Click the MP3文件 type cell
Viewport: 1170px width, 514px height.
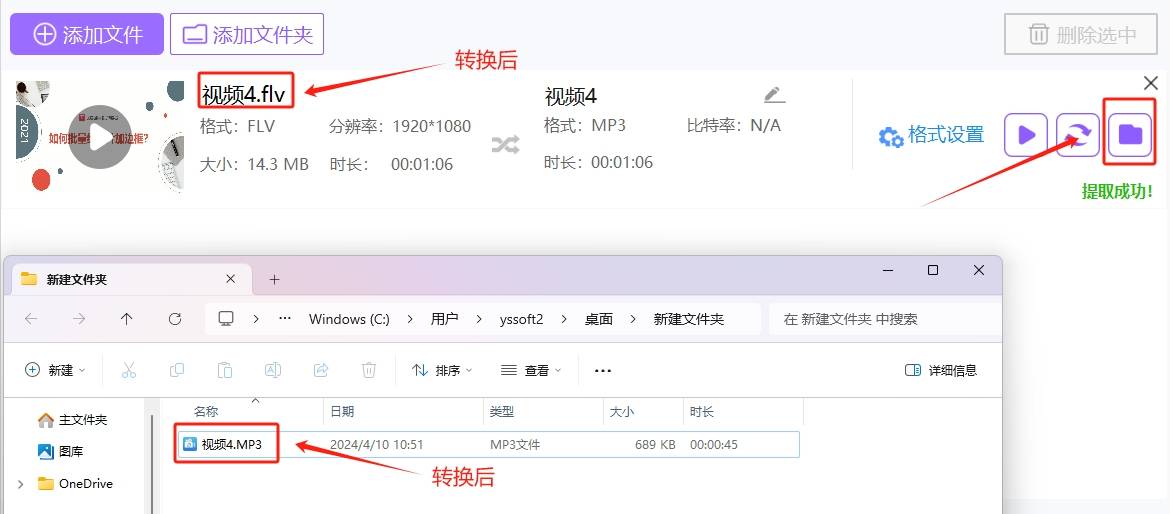[x=516, y=445]
